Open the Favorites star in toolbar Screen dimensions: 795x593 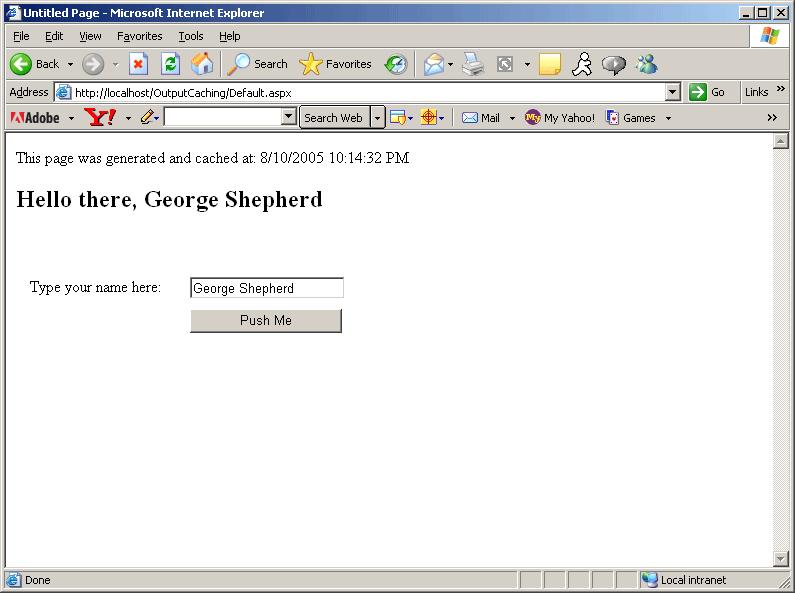tap(336, 64)
